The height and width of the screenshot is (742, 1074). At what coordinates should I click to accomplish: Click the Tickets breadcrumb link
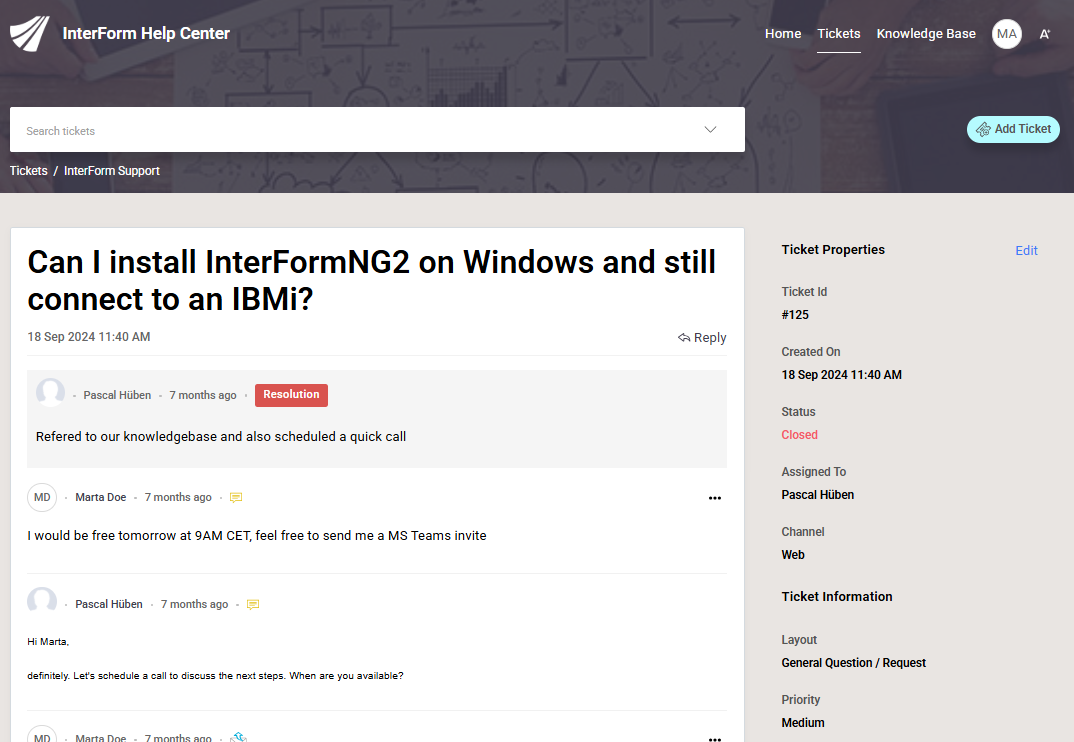pyautogui.click(x=29, y=171)
